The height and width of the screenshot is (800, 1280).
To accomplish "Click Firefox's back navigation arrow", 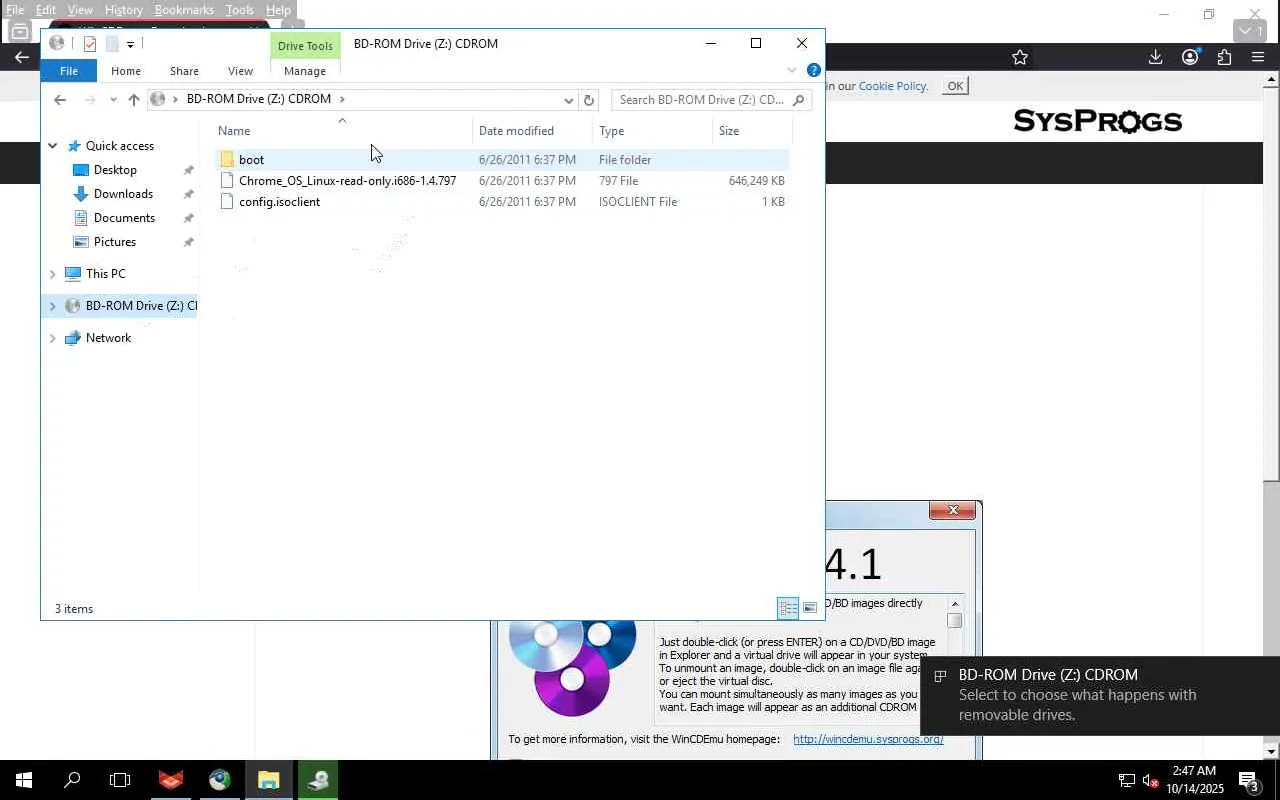I will pyautogui.click(x=21, y=57).
